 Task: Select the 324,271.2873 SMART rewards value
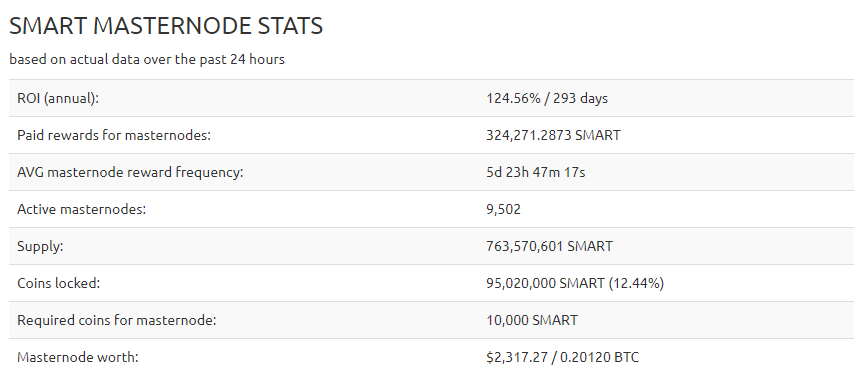click(x=553, y=136)
